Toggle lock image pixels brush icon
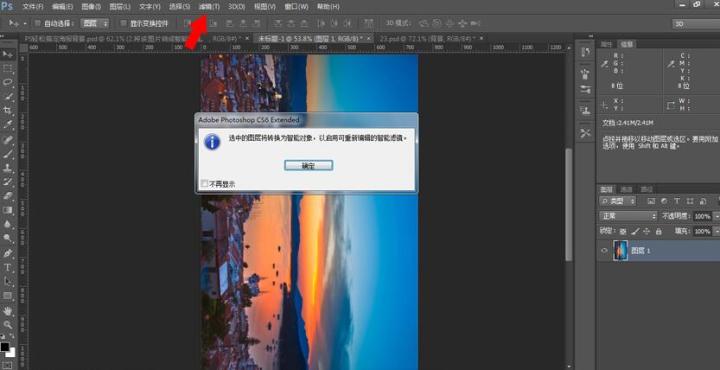720x370 pixels. click(635, 231)
